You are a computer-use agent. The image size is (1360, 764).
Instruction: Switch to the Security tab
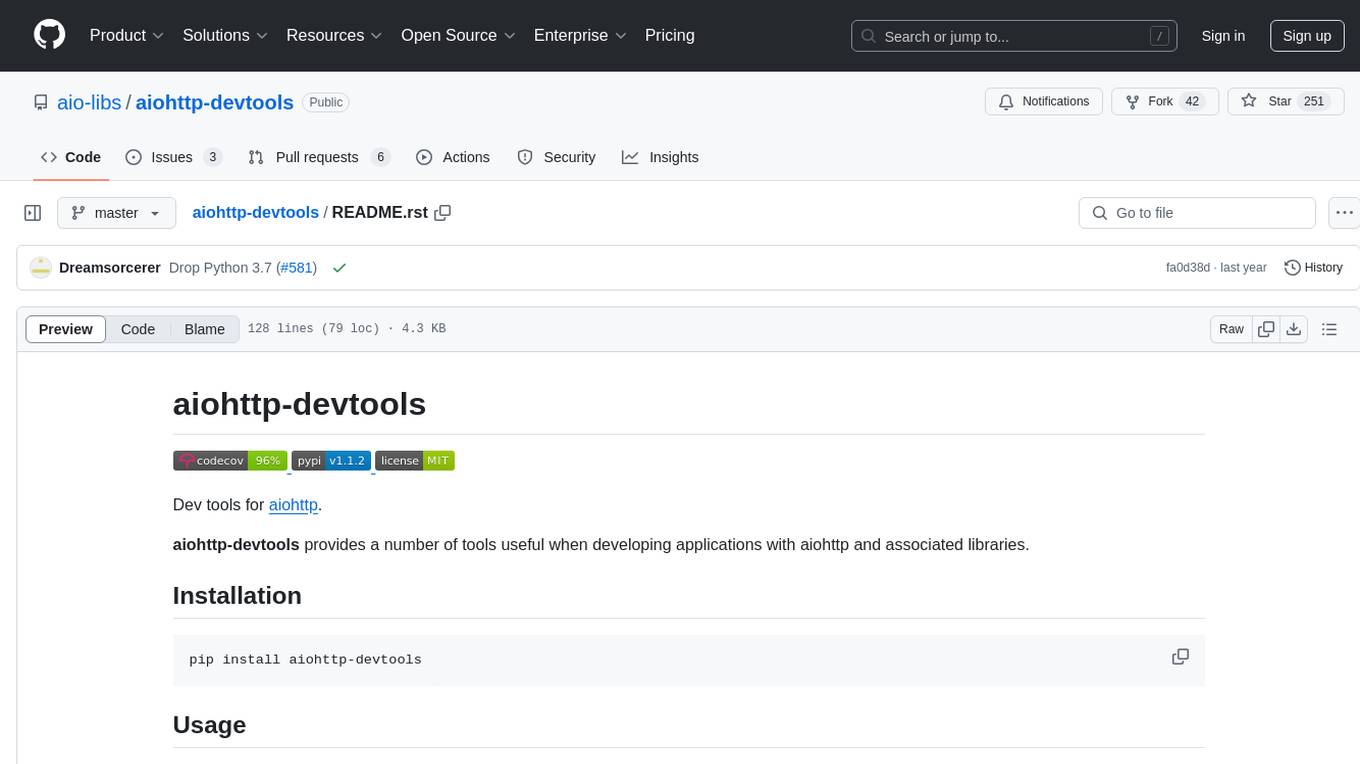(556, 157)
